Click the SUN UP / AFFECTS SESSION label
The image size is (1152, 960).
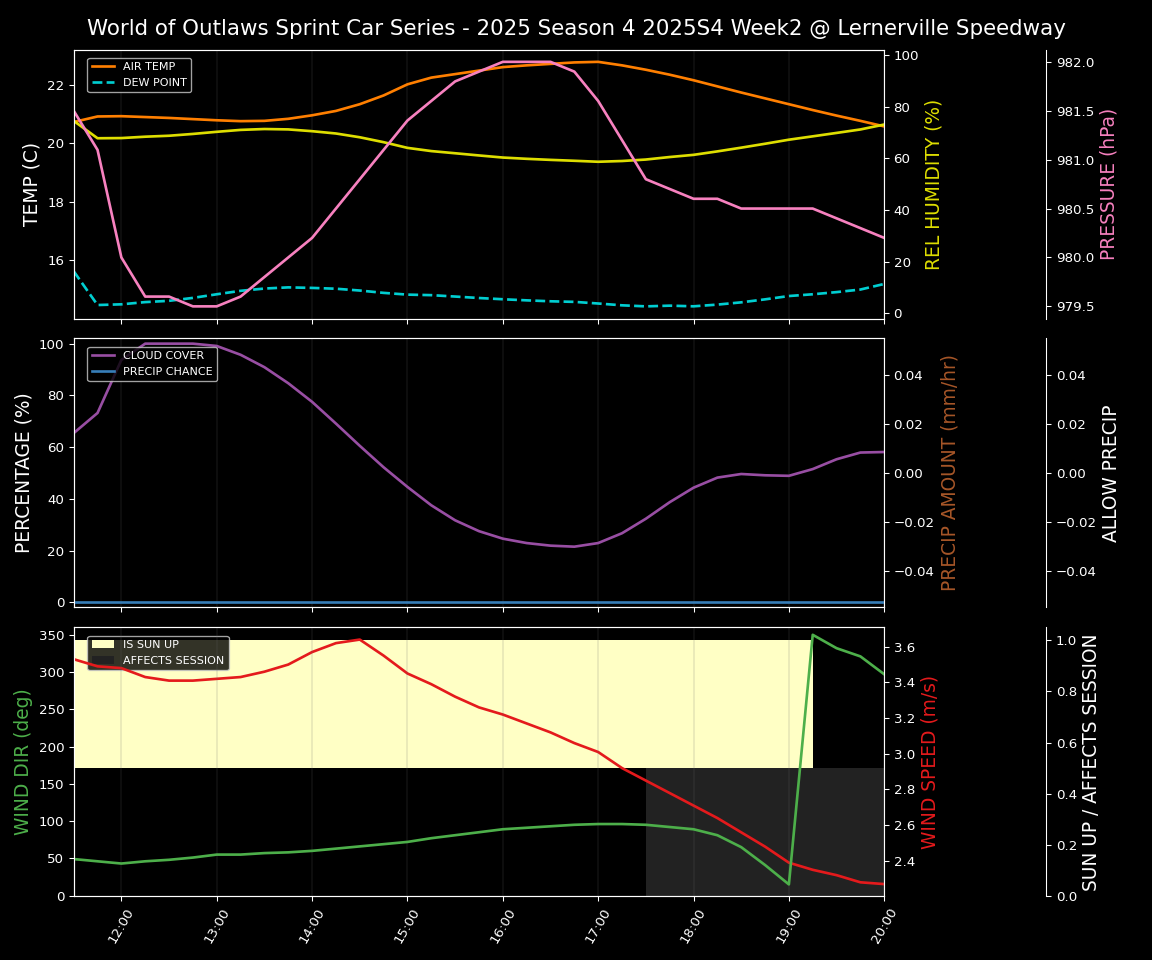[1090, 762]
